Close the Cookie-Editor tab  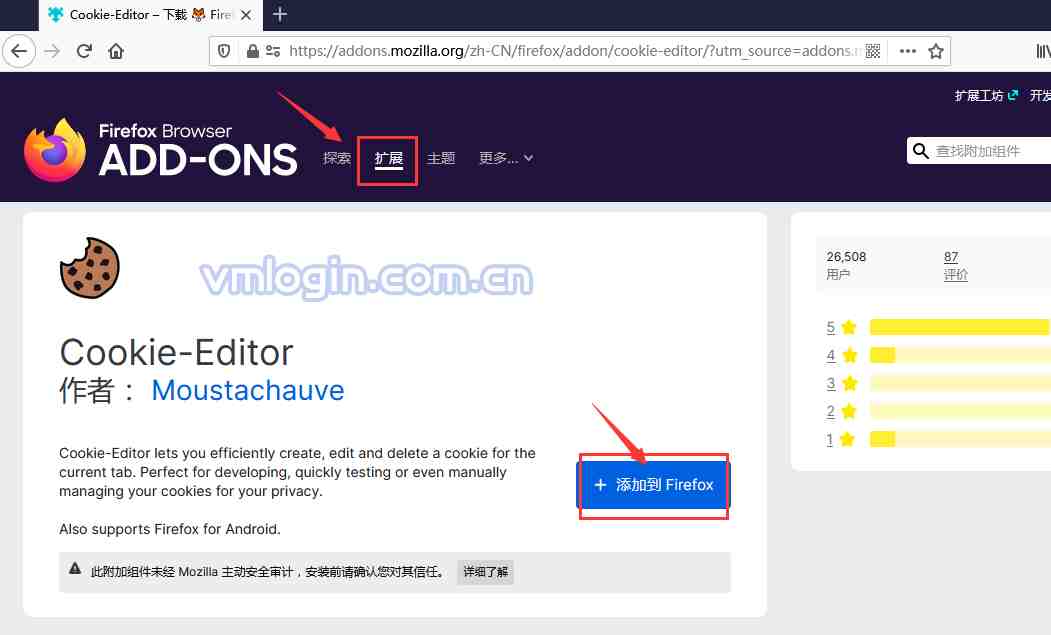246,15
